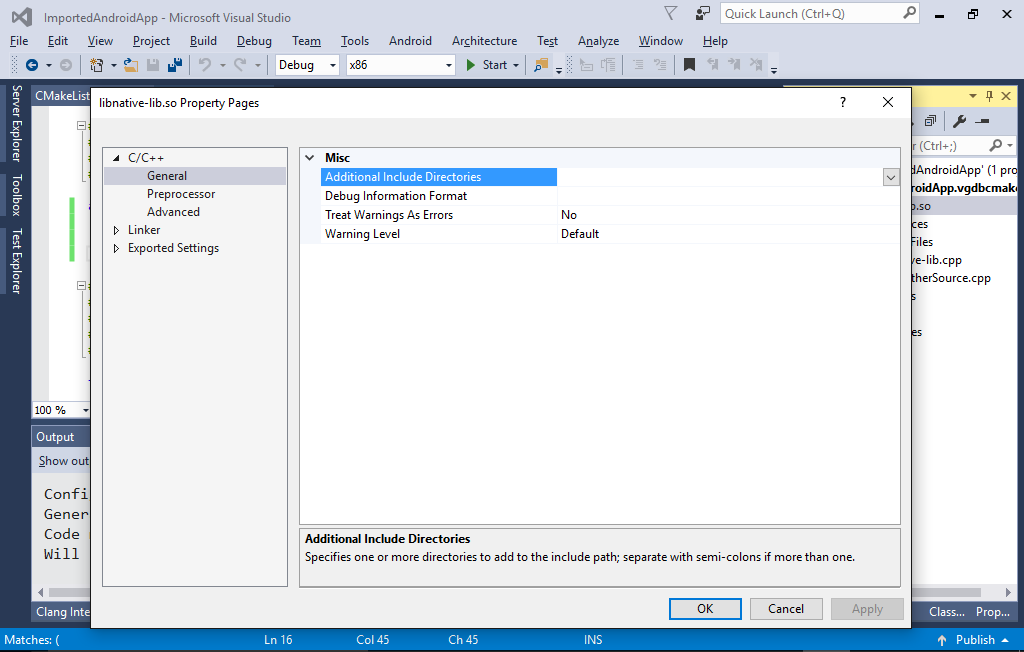Open the Architecture menu
Screen dimensions: 1024x652
[x=484, y=41]
